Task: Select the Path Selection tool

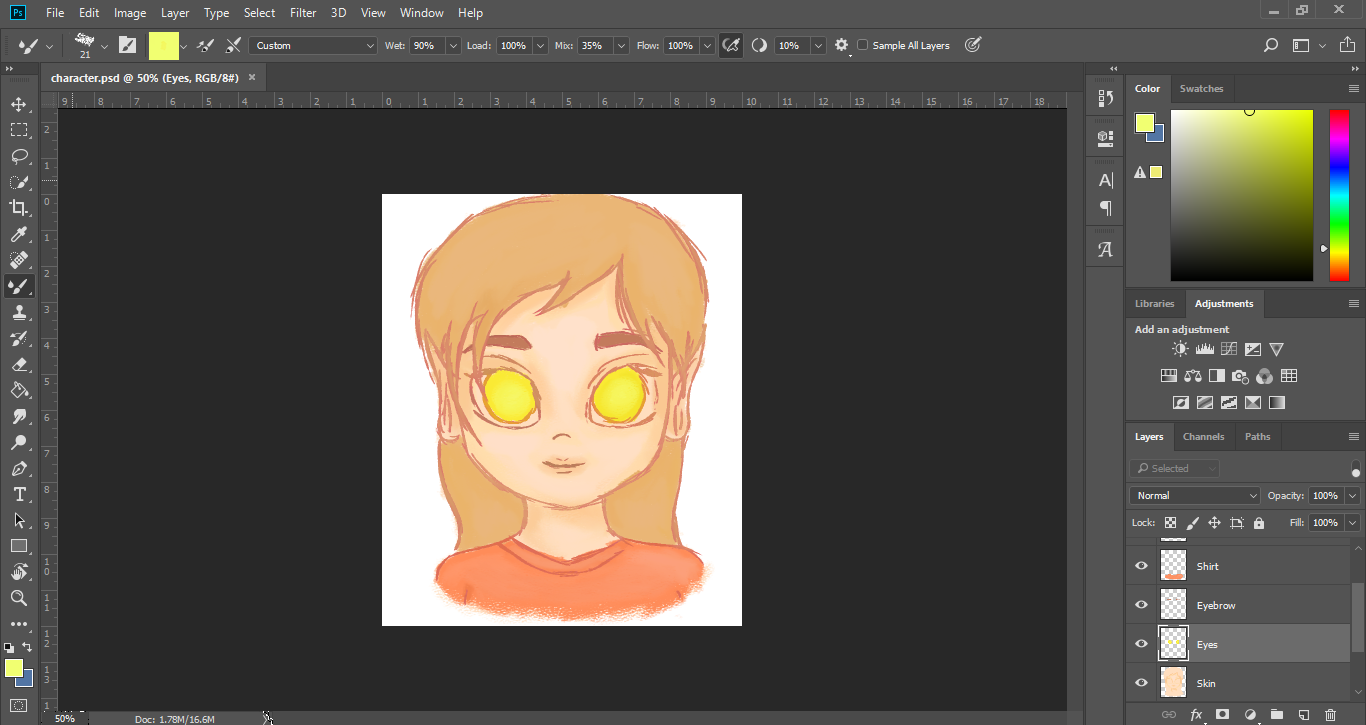Action: coord(19,520)
